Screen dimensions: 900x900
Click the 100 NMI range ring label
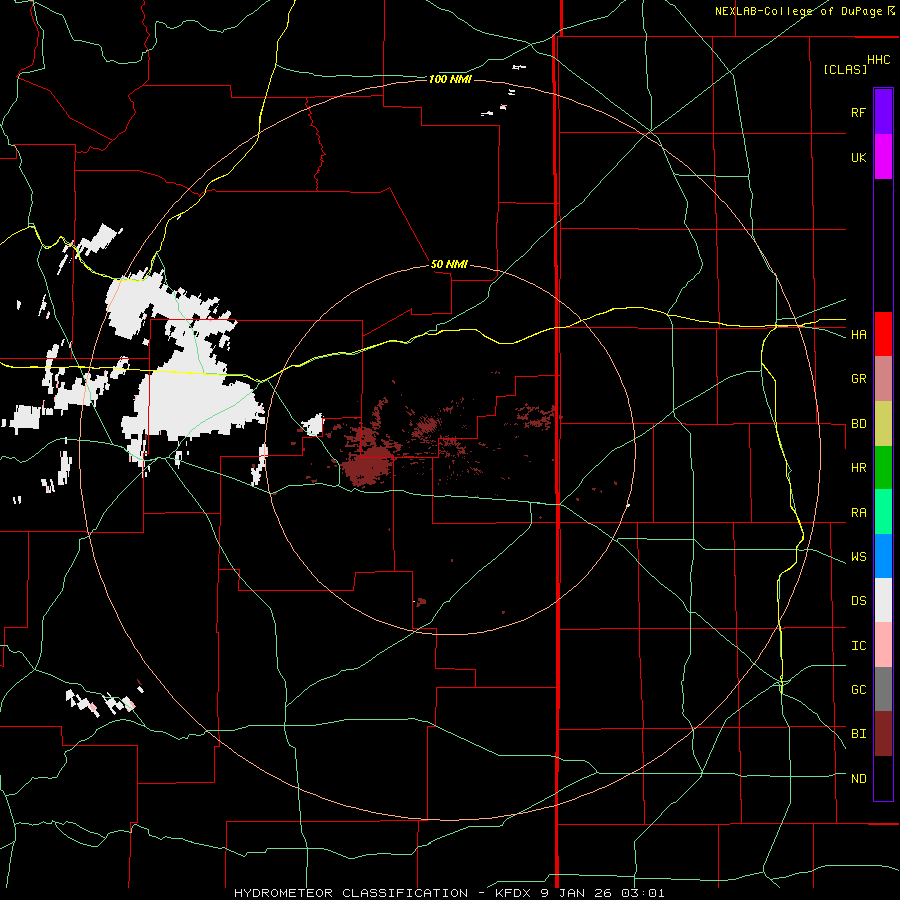pyautogui.click(x=450, y=79)
